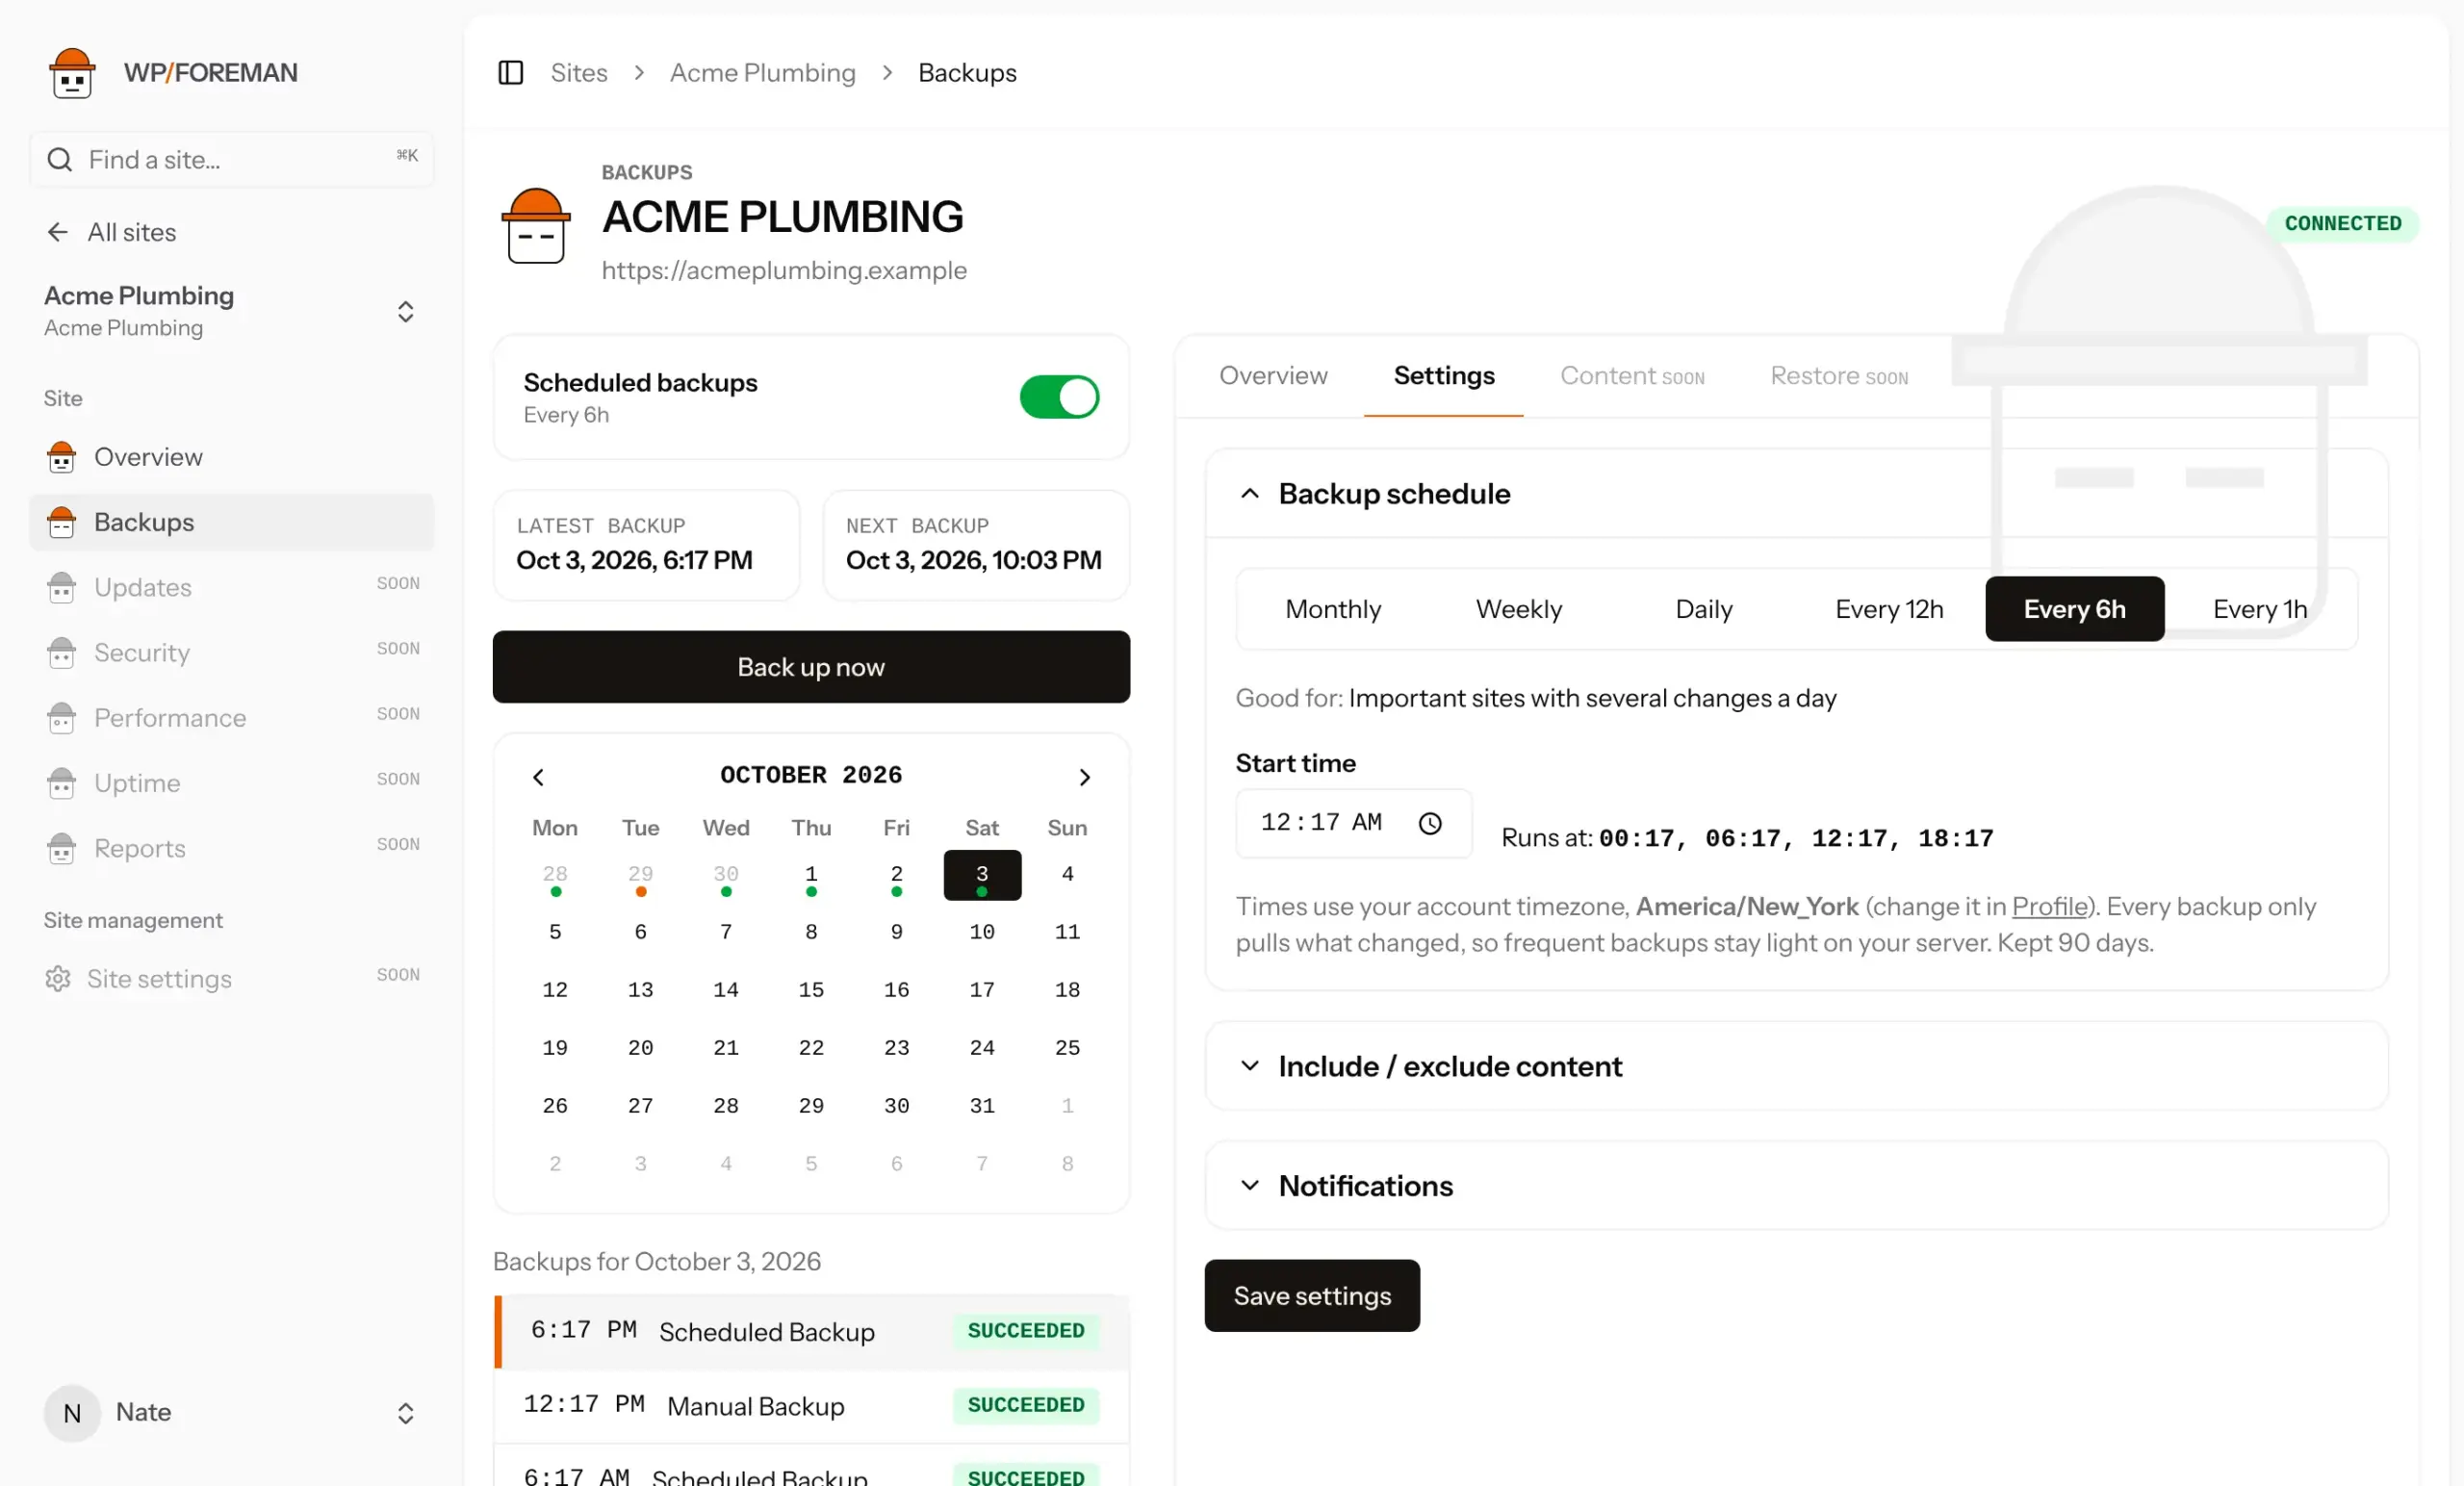The width and height of the screenshot is (2464, 1486).
Task: Switch to the Overview tab
Action: coord(1272,376)
